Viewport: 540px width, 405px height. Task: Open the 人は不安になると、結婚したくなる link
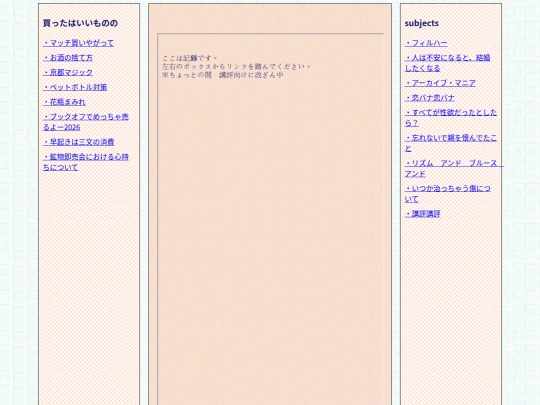[448, 63]
